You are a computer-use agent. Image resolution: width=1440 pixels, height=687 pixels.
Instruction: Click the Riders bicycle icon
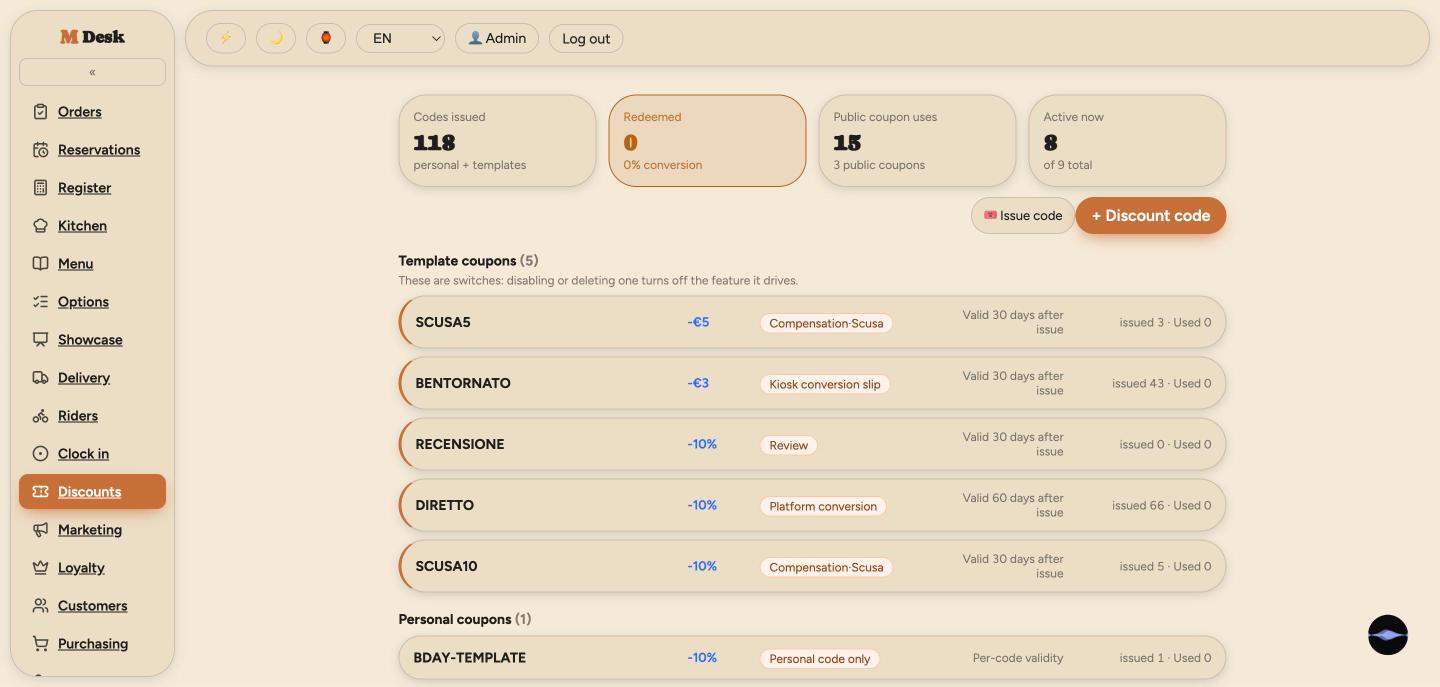[40, 416]
